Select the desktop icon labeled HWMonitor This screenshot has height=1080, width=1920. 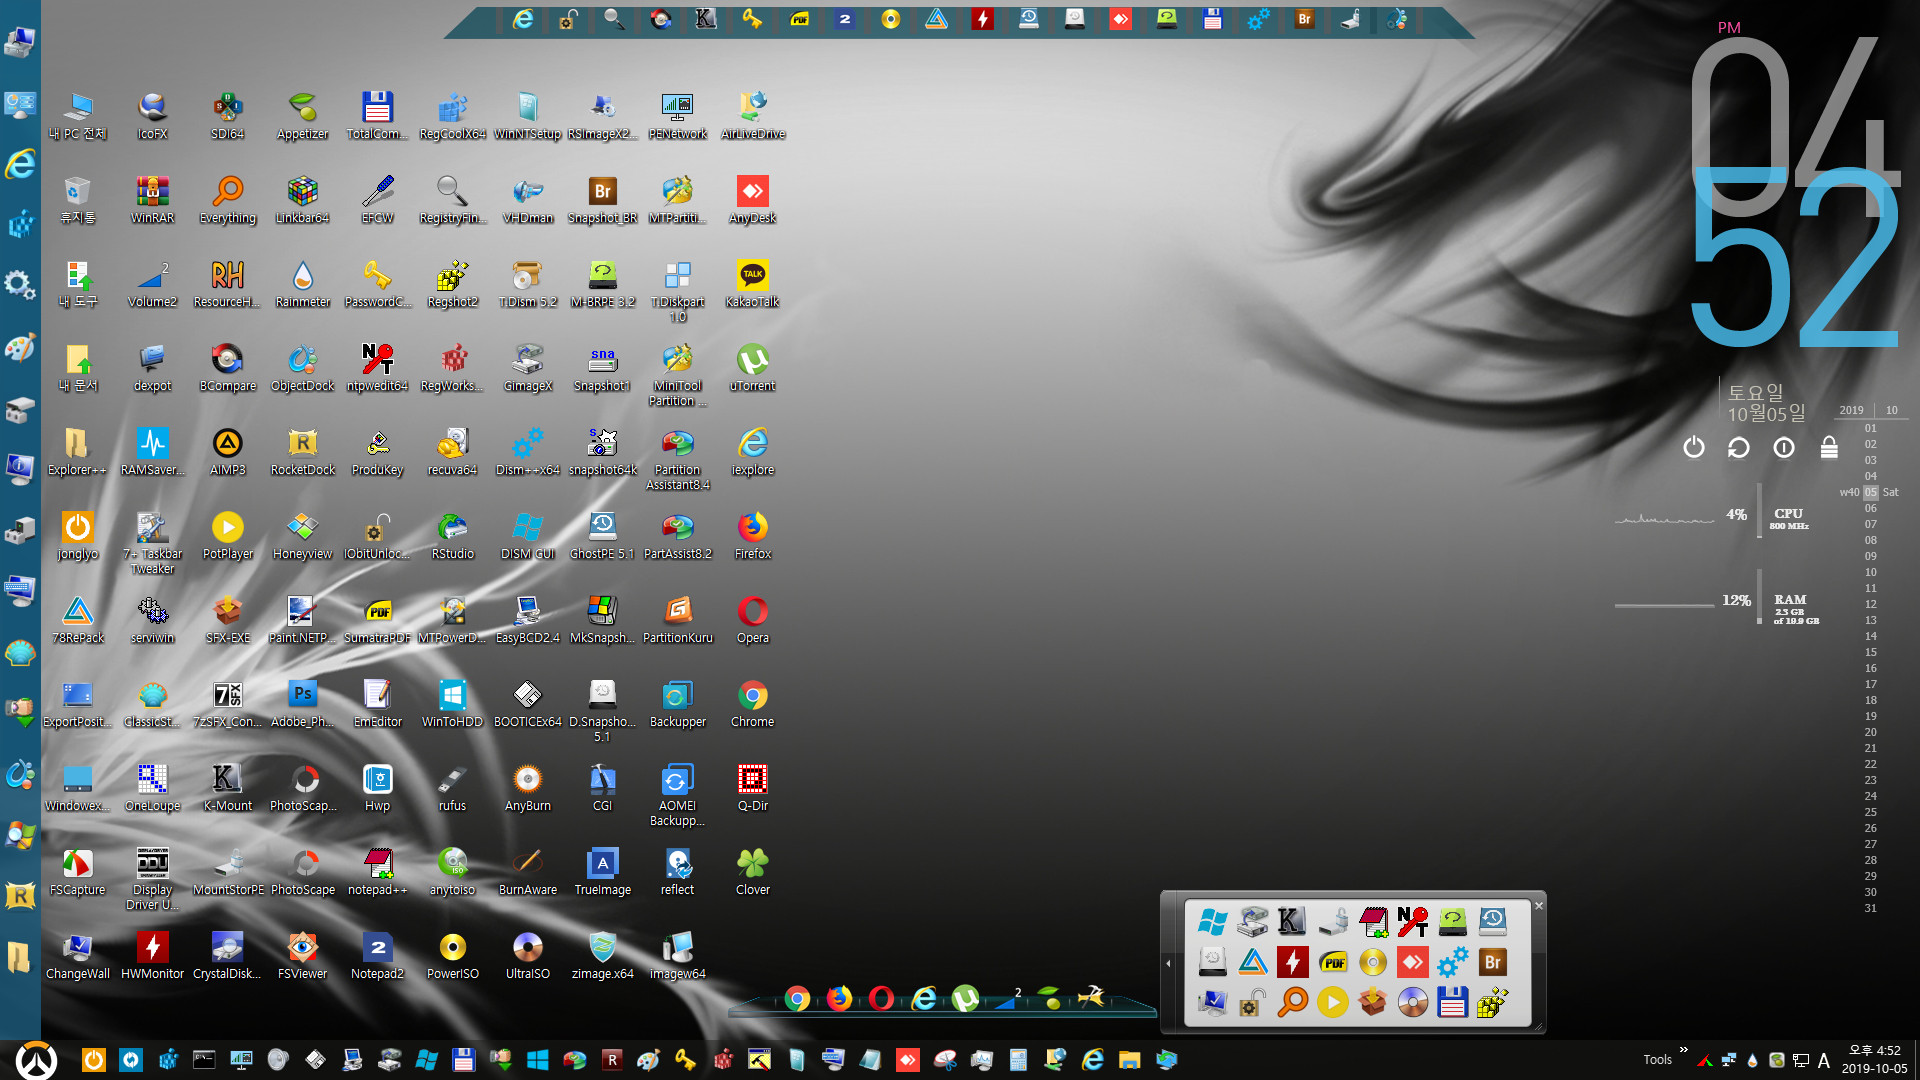152,955
